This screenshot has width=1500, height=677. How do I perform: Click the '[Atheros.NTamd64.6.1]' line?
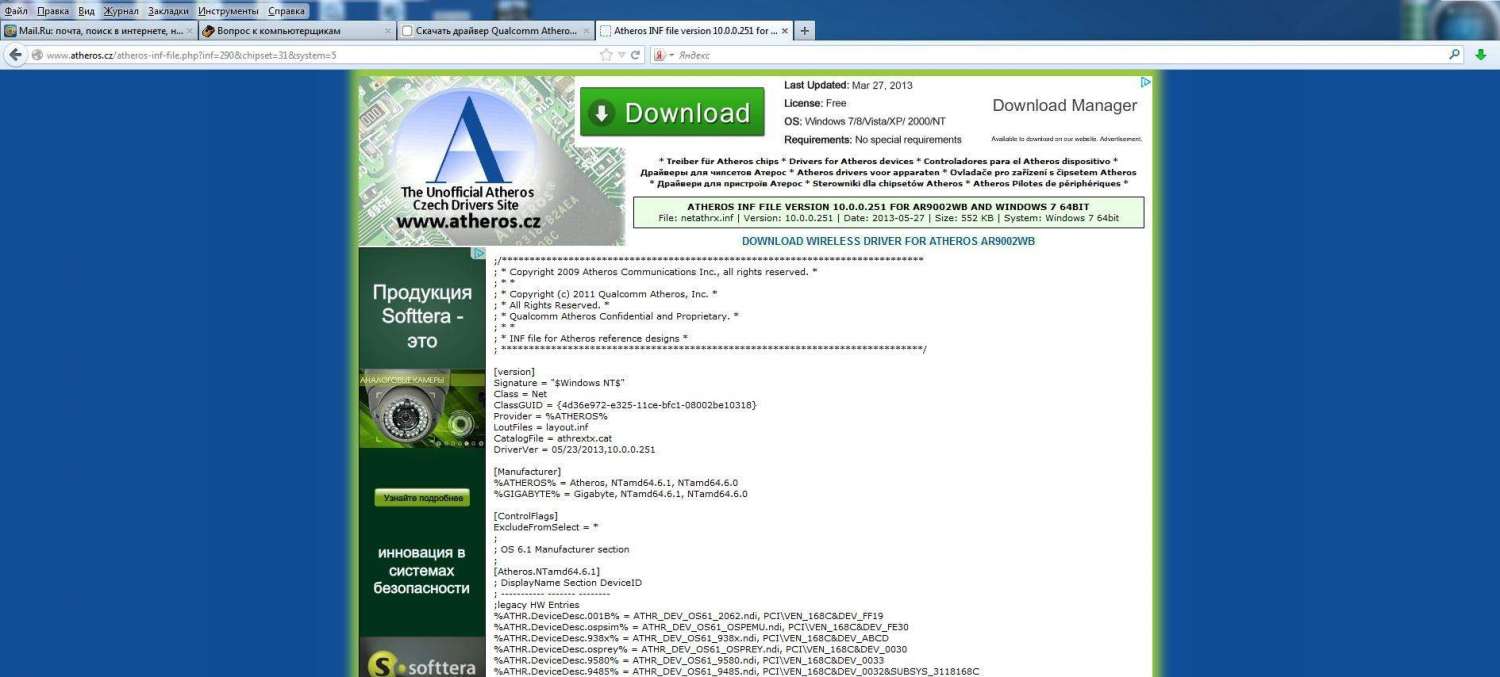click(547, 571)
